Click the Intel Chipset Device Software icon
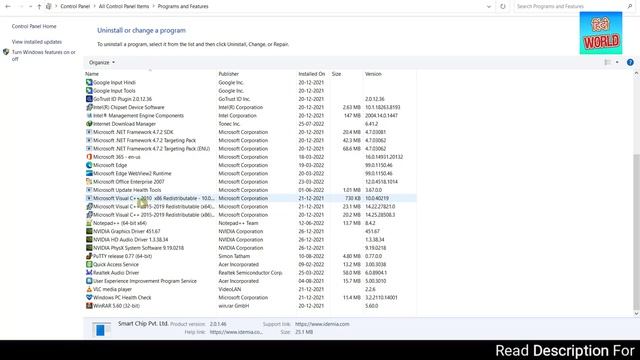640x360 pixels. pyautogui.click(x=89, y=107)
